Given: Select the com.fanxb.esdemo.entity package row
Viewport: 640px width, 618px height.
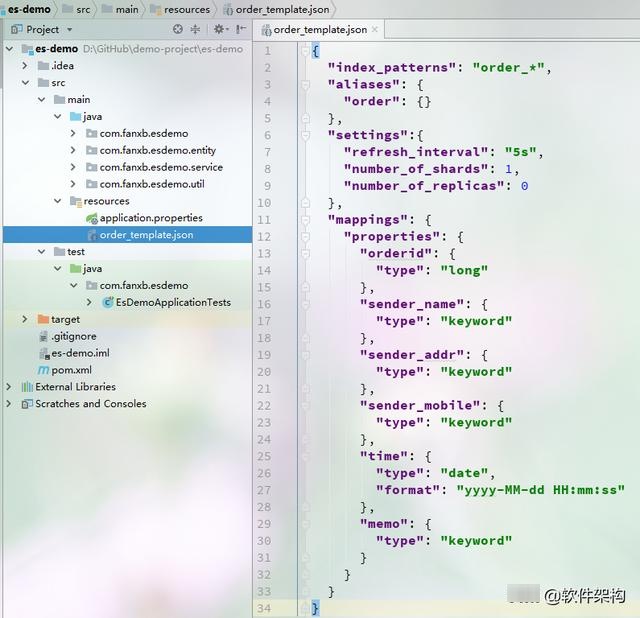Looking at the screenshot, I should (x=127, y=151).
